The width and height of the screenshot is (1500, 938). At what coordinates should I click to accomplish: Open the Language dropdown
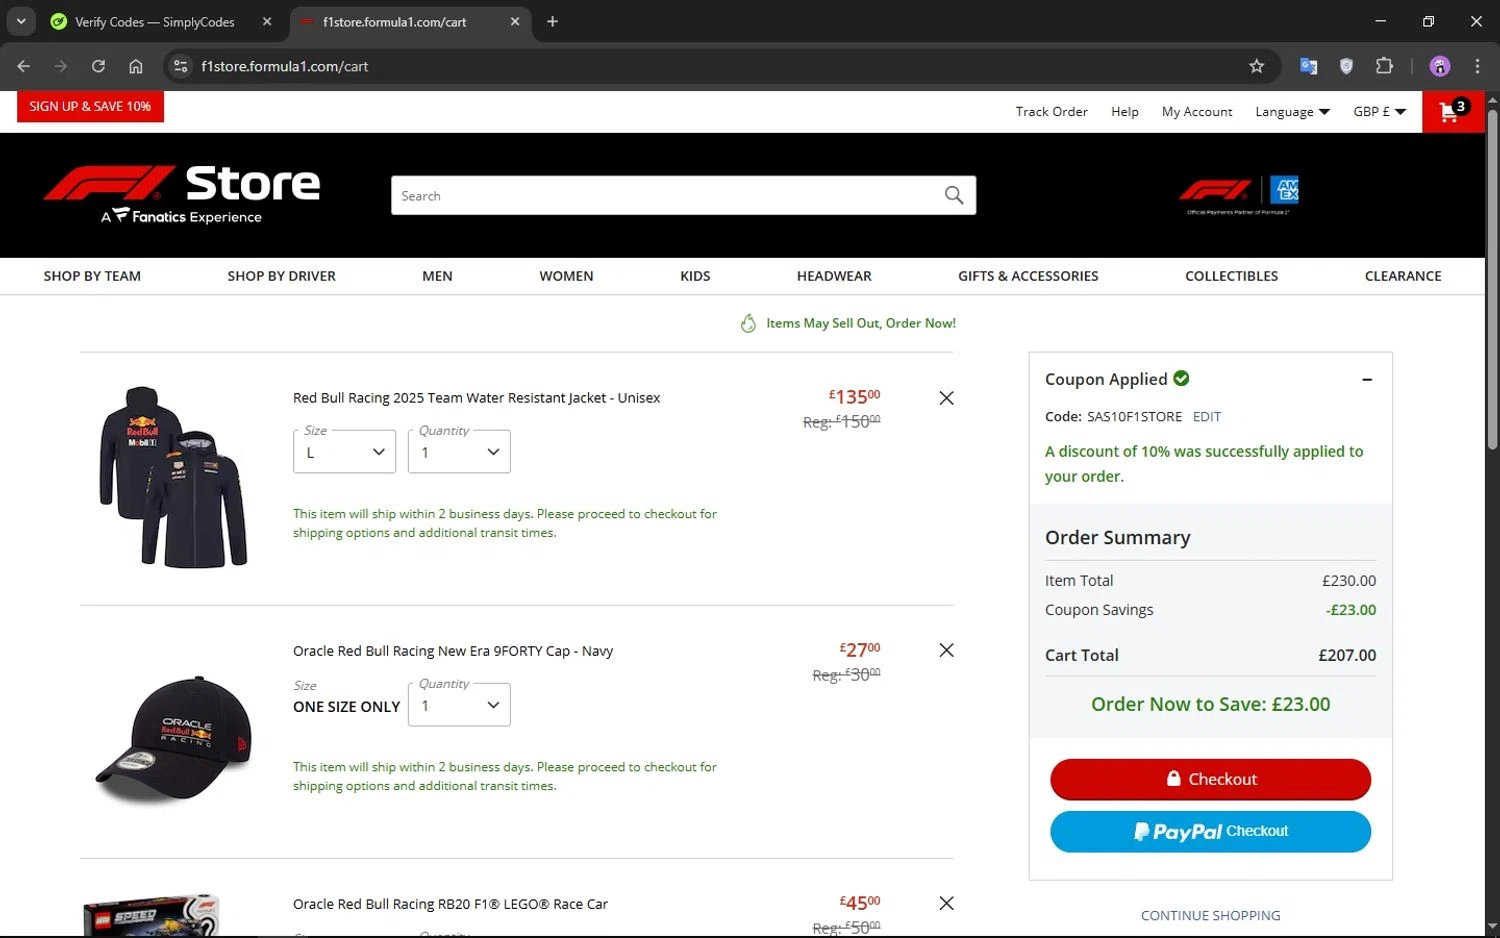[1292, 112]
